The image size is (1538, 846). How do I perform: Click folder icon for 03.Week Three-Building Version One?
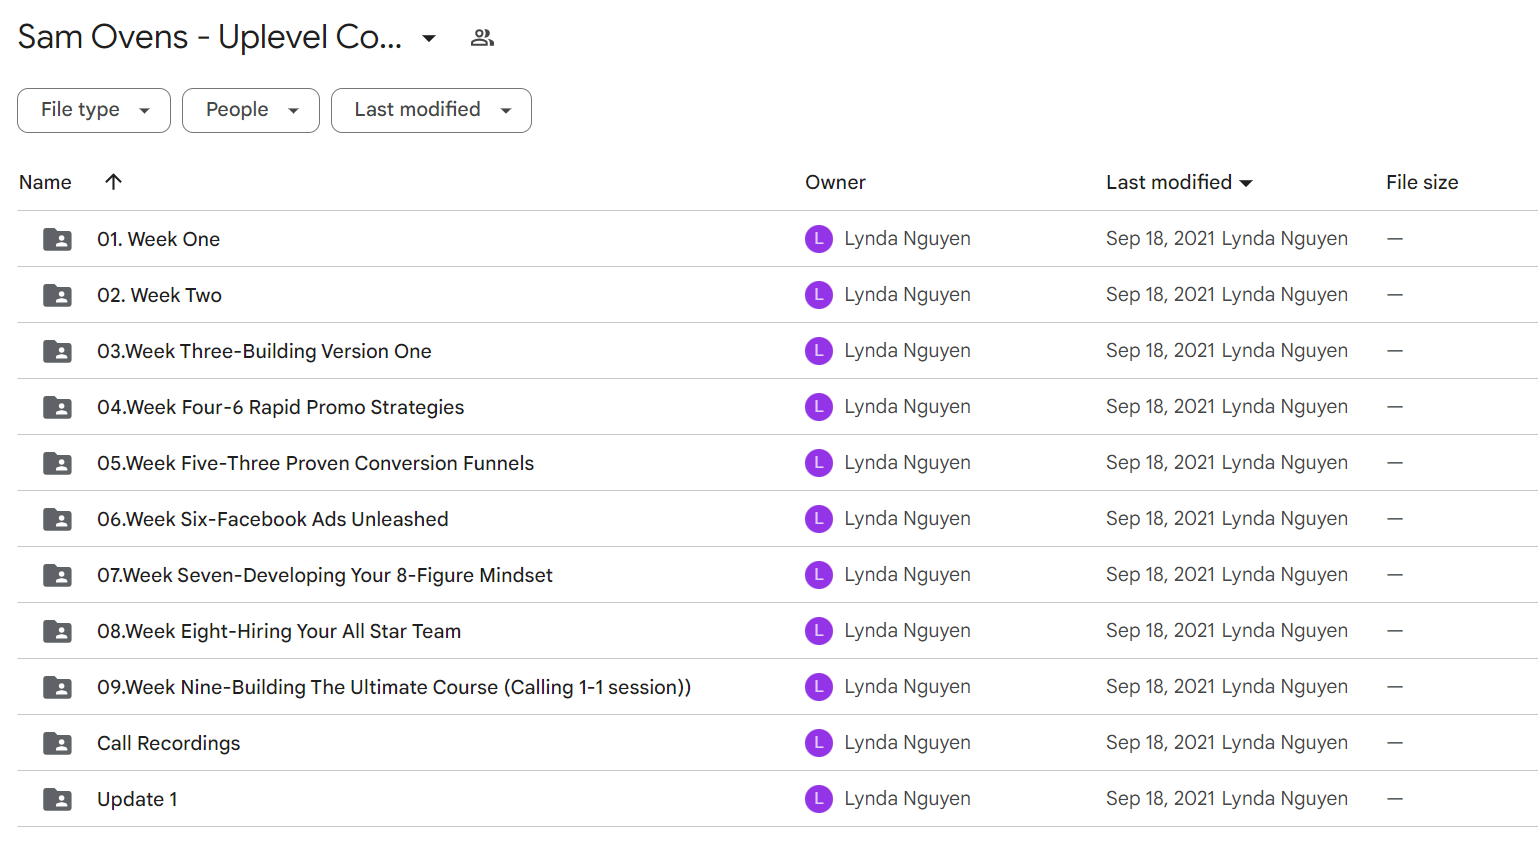click(x=57, y=351)
